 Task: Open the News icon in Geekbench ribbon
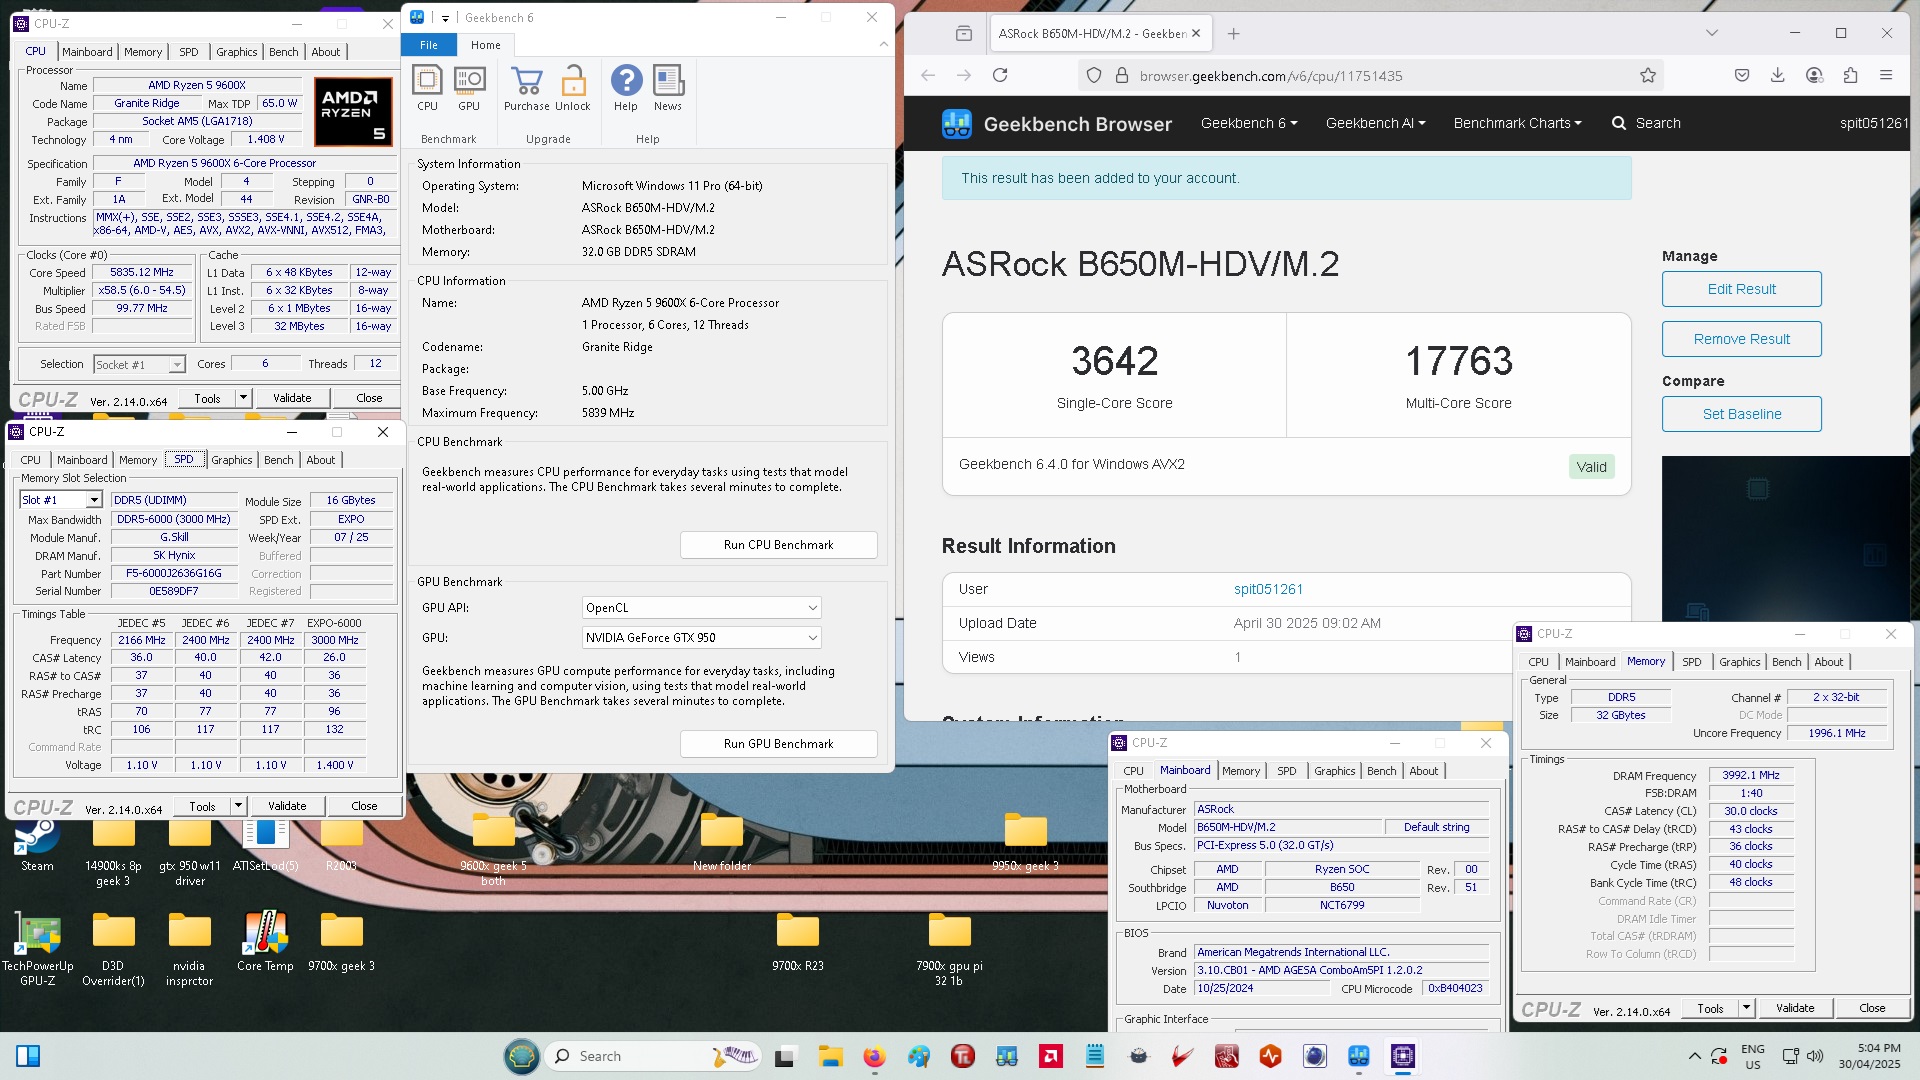668,80
